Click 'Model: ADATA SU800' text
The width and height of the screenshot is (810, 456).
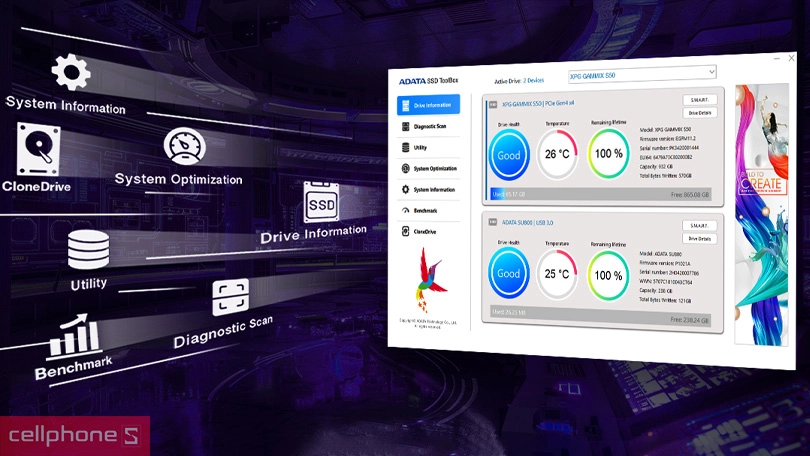(660, 254)
